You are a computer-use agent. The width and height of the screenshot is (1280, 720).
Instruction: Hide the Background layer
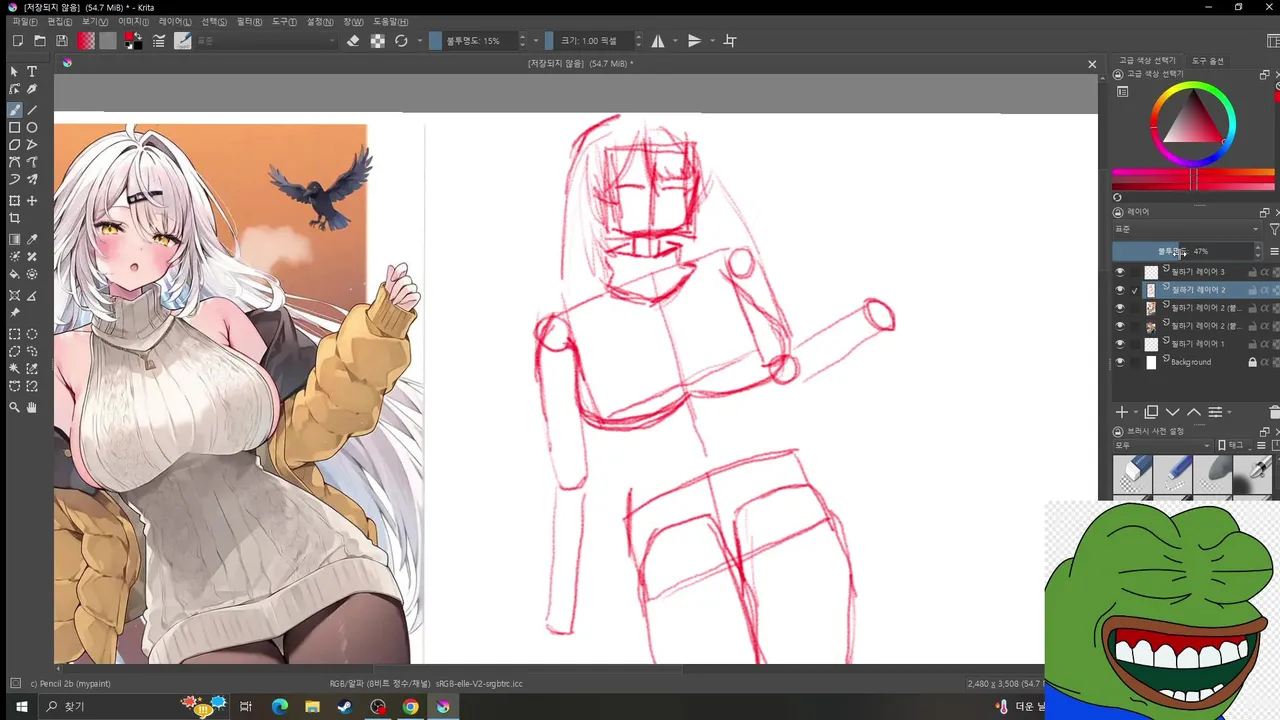1120,362
